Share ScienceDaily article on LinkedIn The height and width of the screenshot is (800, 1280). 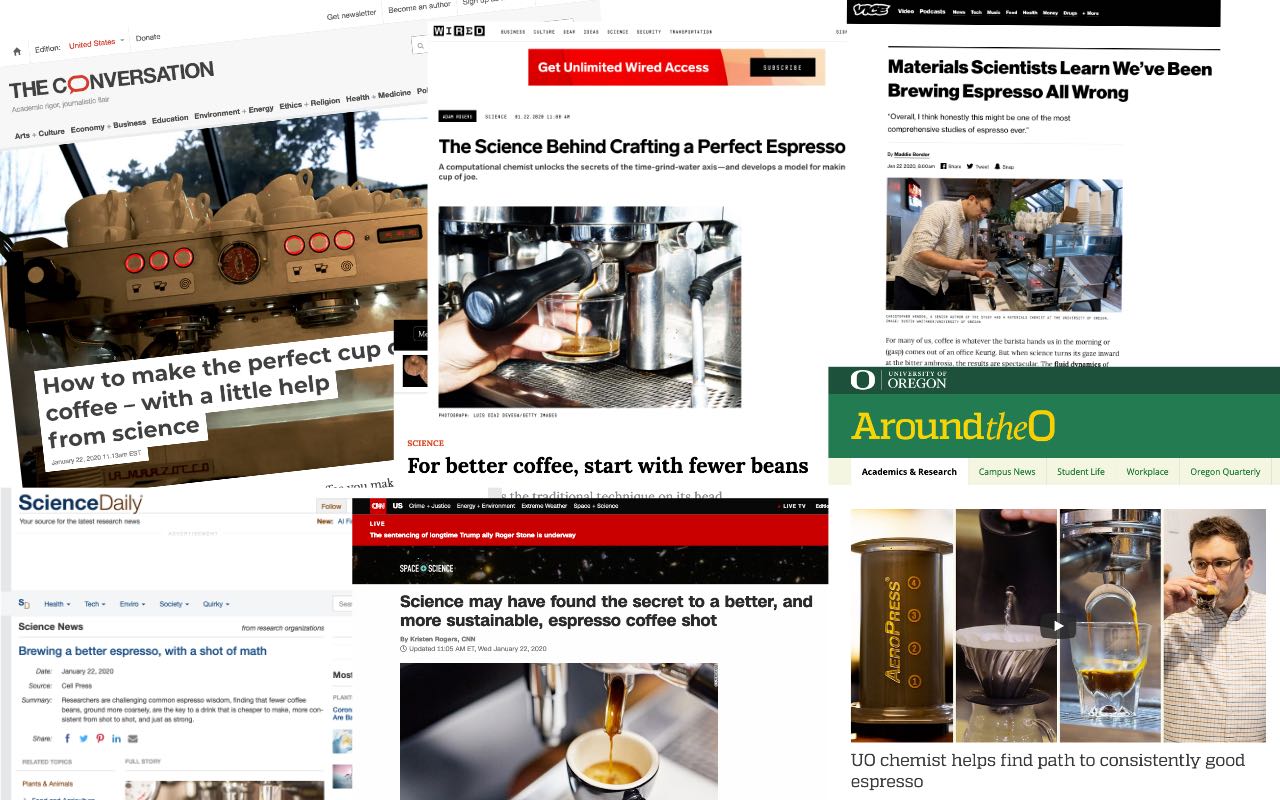coord(116,738)
